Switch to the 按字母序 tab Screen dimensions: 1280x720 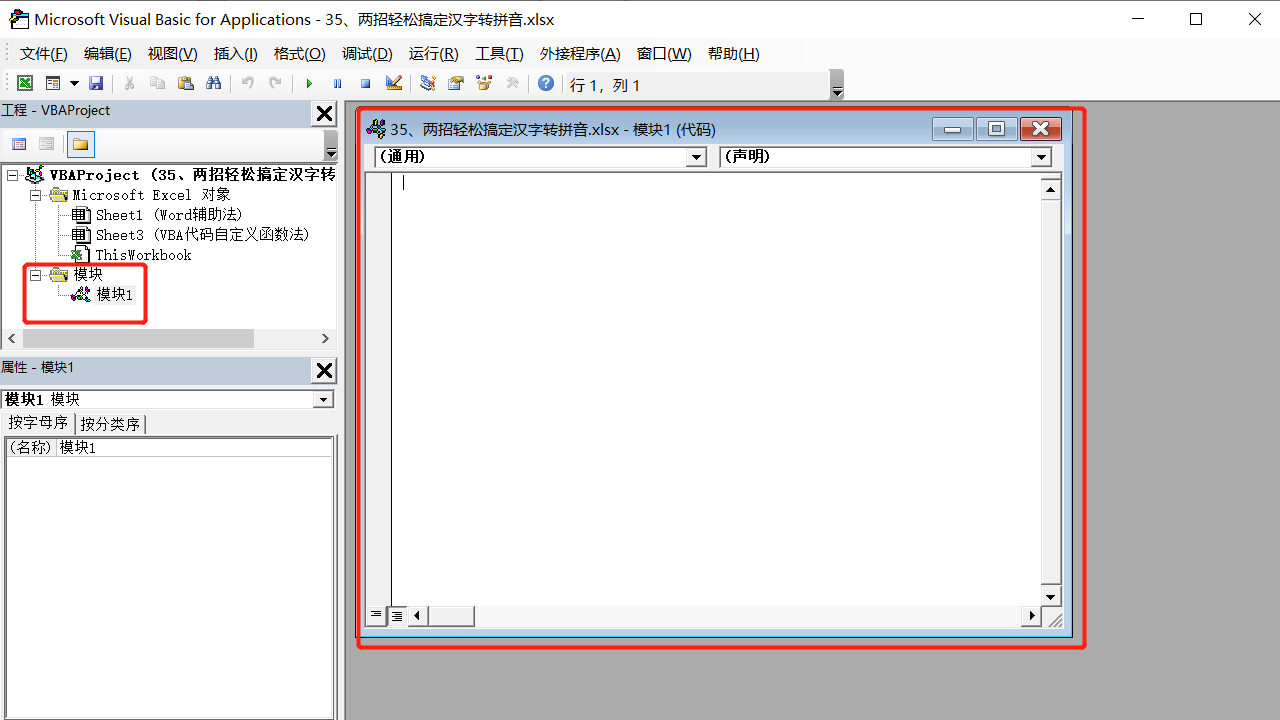(38, 423)
